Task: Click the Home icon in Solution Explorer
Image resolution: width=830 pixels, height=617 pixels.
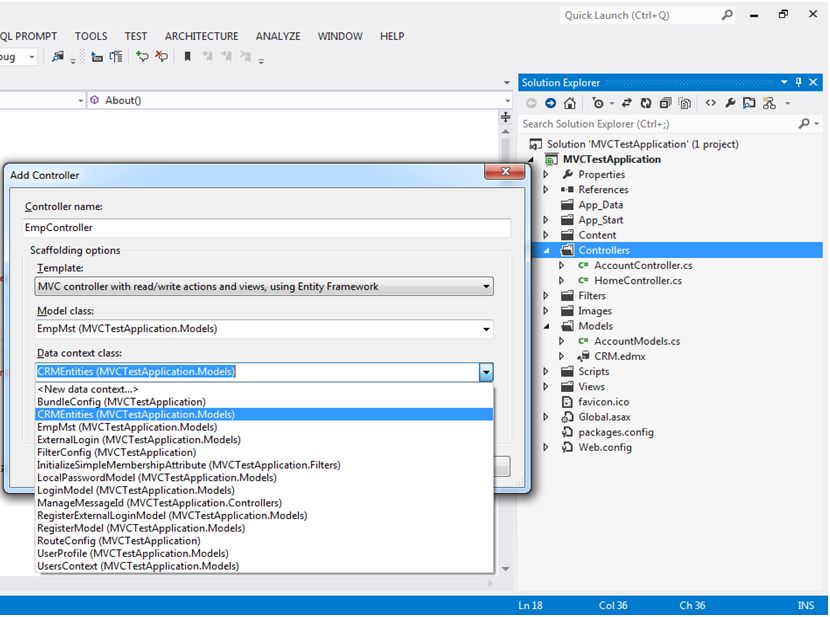Action: tap(569, 103)
